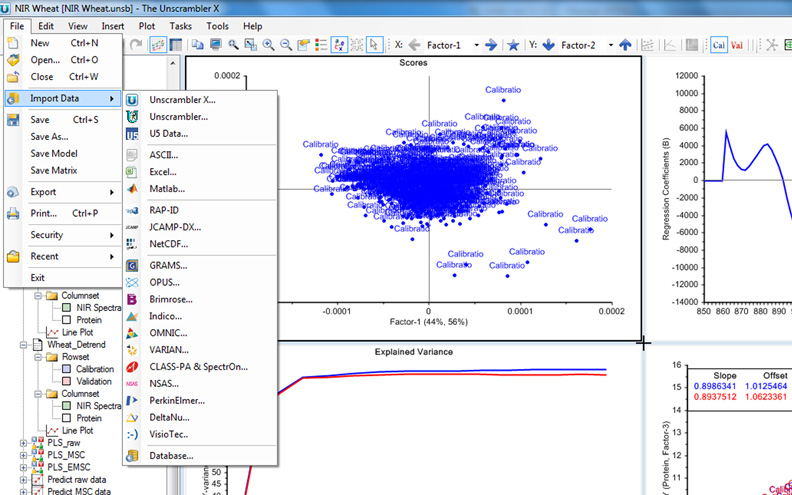Select the Wheat_Detrend tree item

[76, 345]
